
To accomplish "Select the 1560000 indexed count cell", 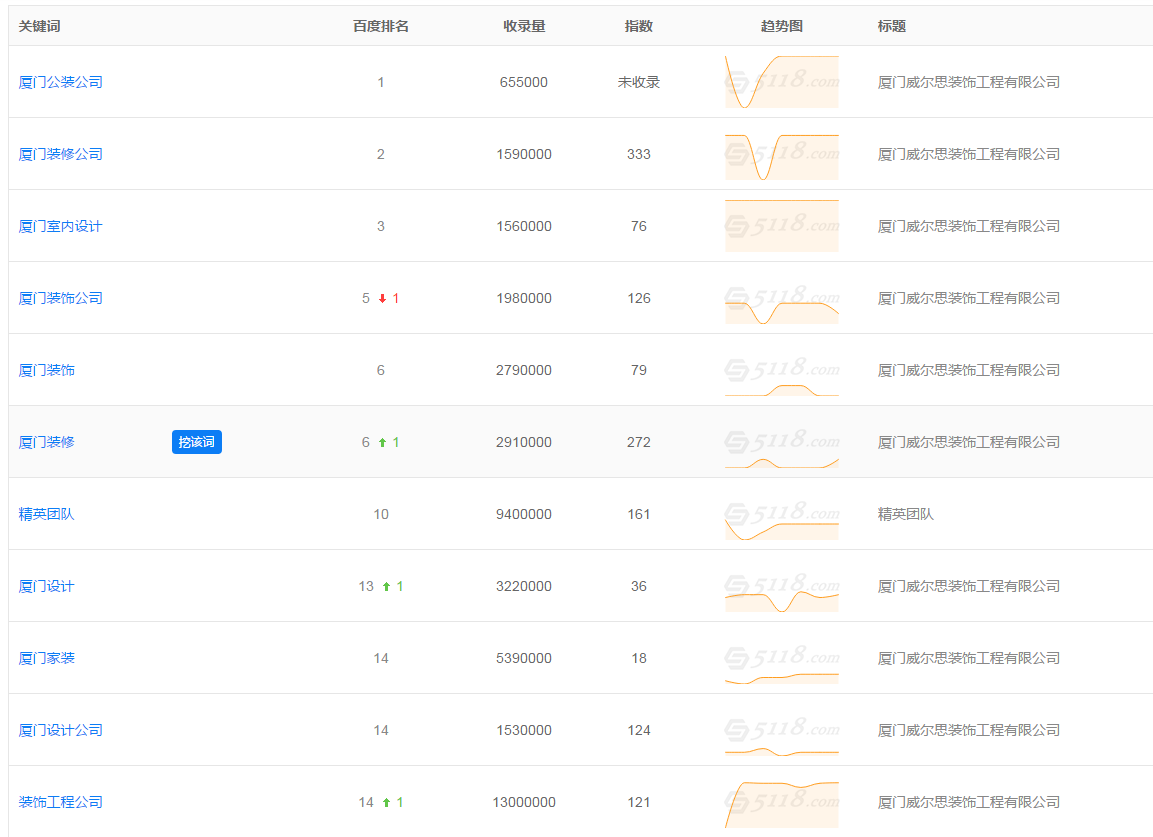I will click(x=524, y=227).
